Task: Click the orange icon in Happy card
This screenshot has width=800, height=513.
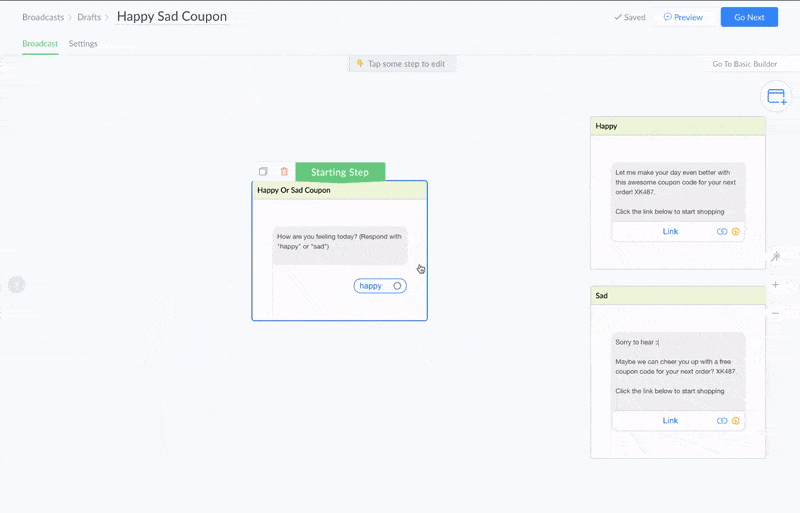Action: (736, 232)
